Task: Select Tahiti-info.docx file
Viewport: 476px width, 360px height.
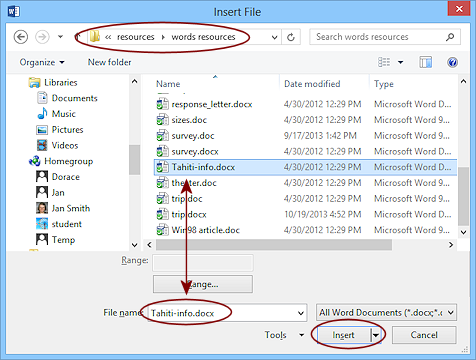Action: (x=305, y=167)
